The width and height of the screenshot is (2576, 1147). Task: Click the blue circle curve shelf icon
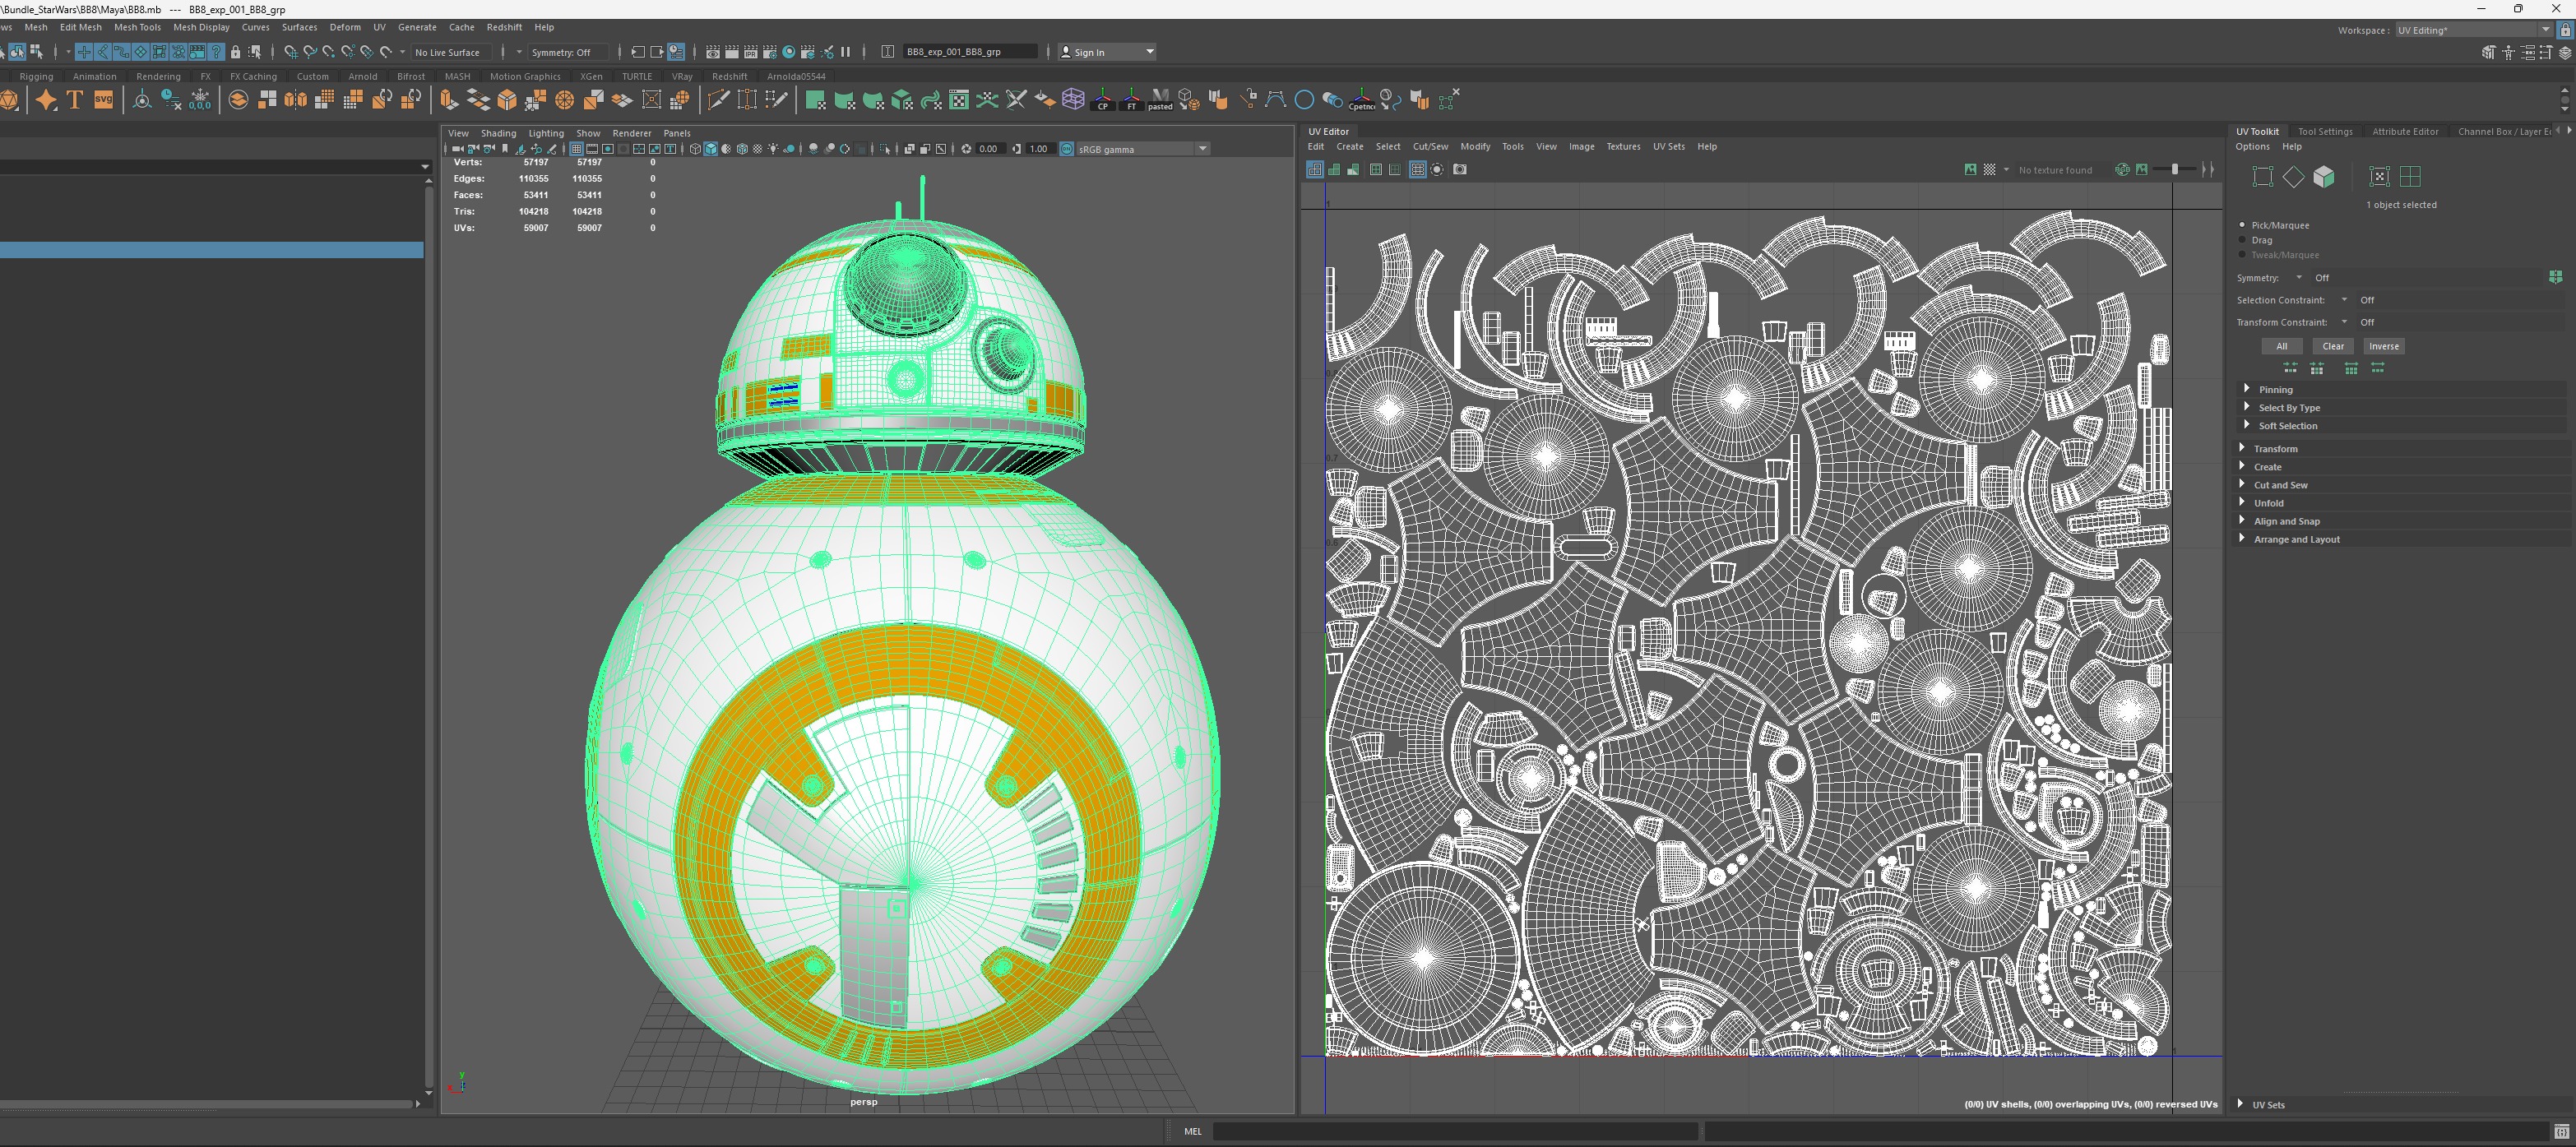(1304, 100)
